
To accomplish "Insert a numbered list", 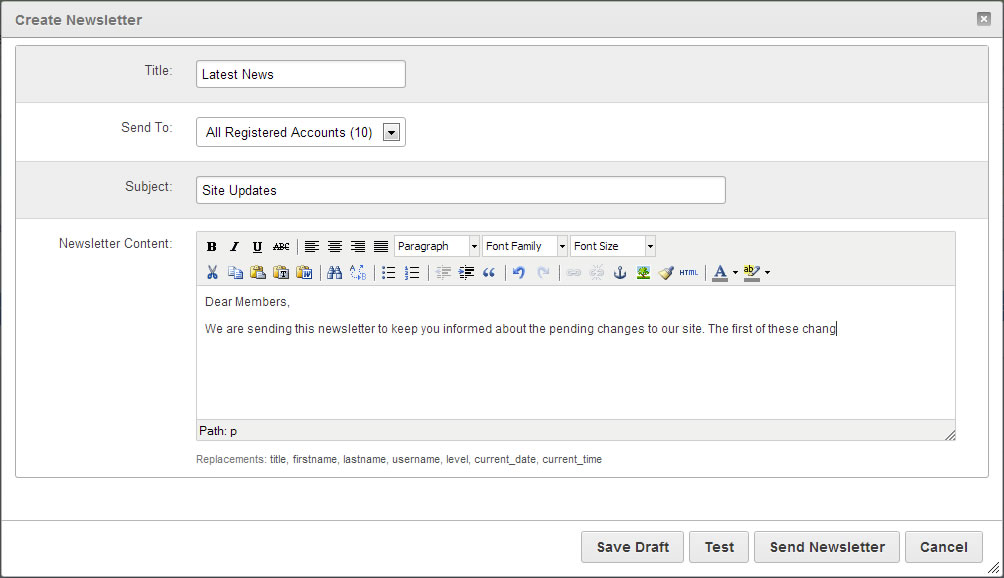I will (x=412, y=273).
